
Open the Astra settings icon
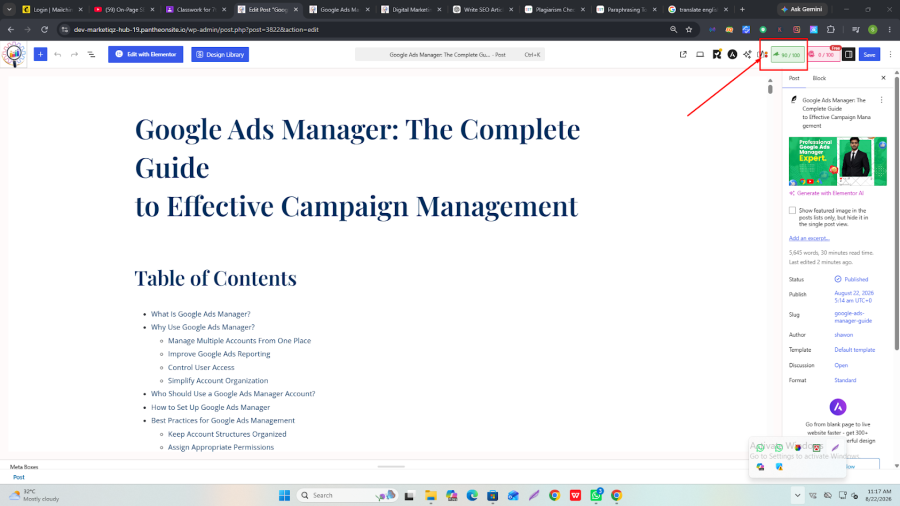pos(732,55)
